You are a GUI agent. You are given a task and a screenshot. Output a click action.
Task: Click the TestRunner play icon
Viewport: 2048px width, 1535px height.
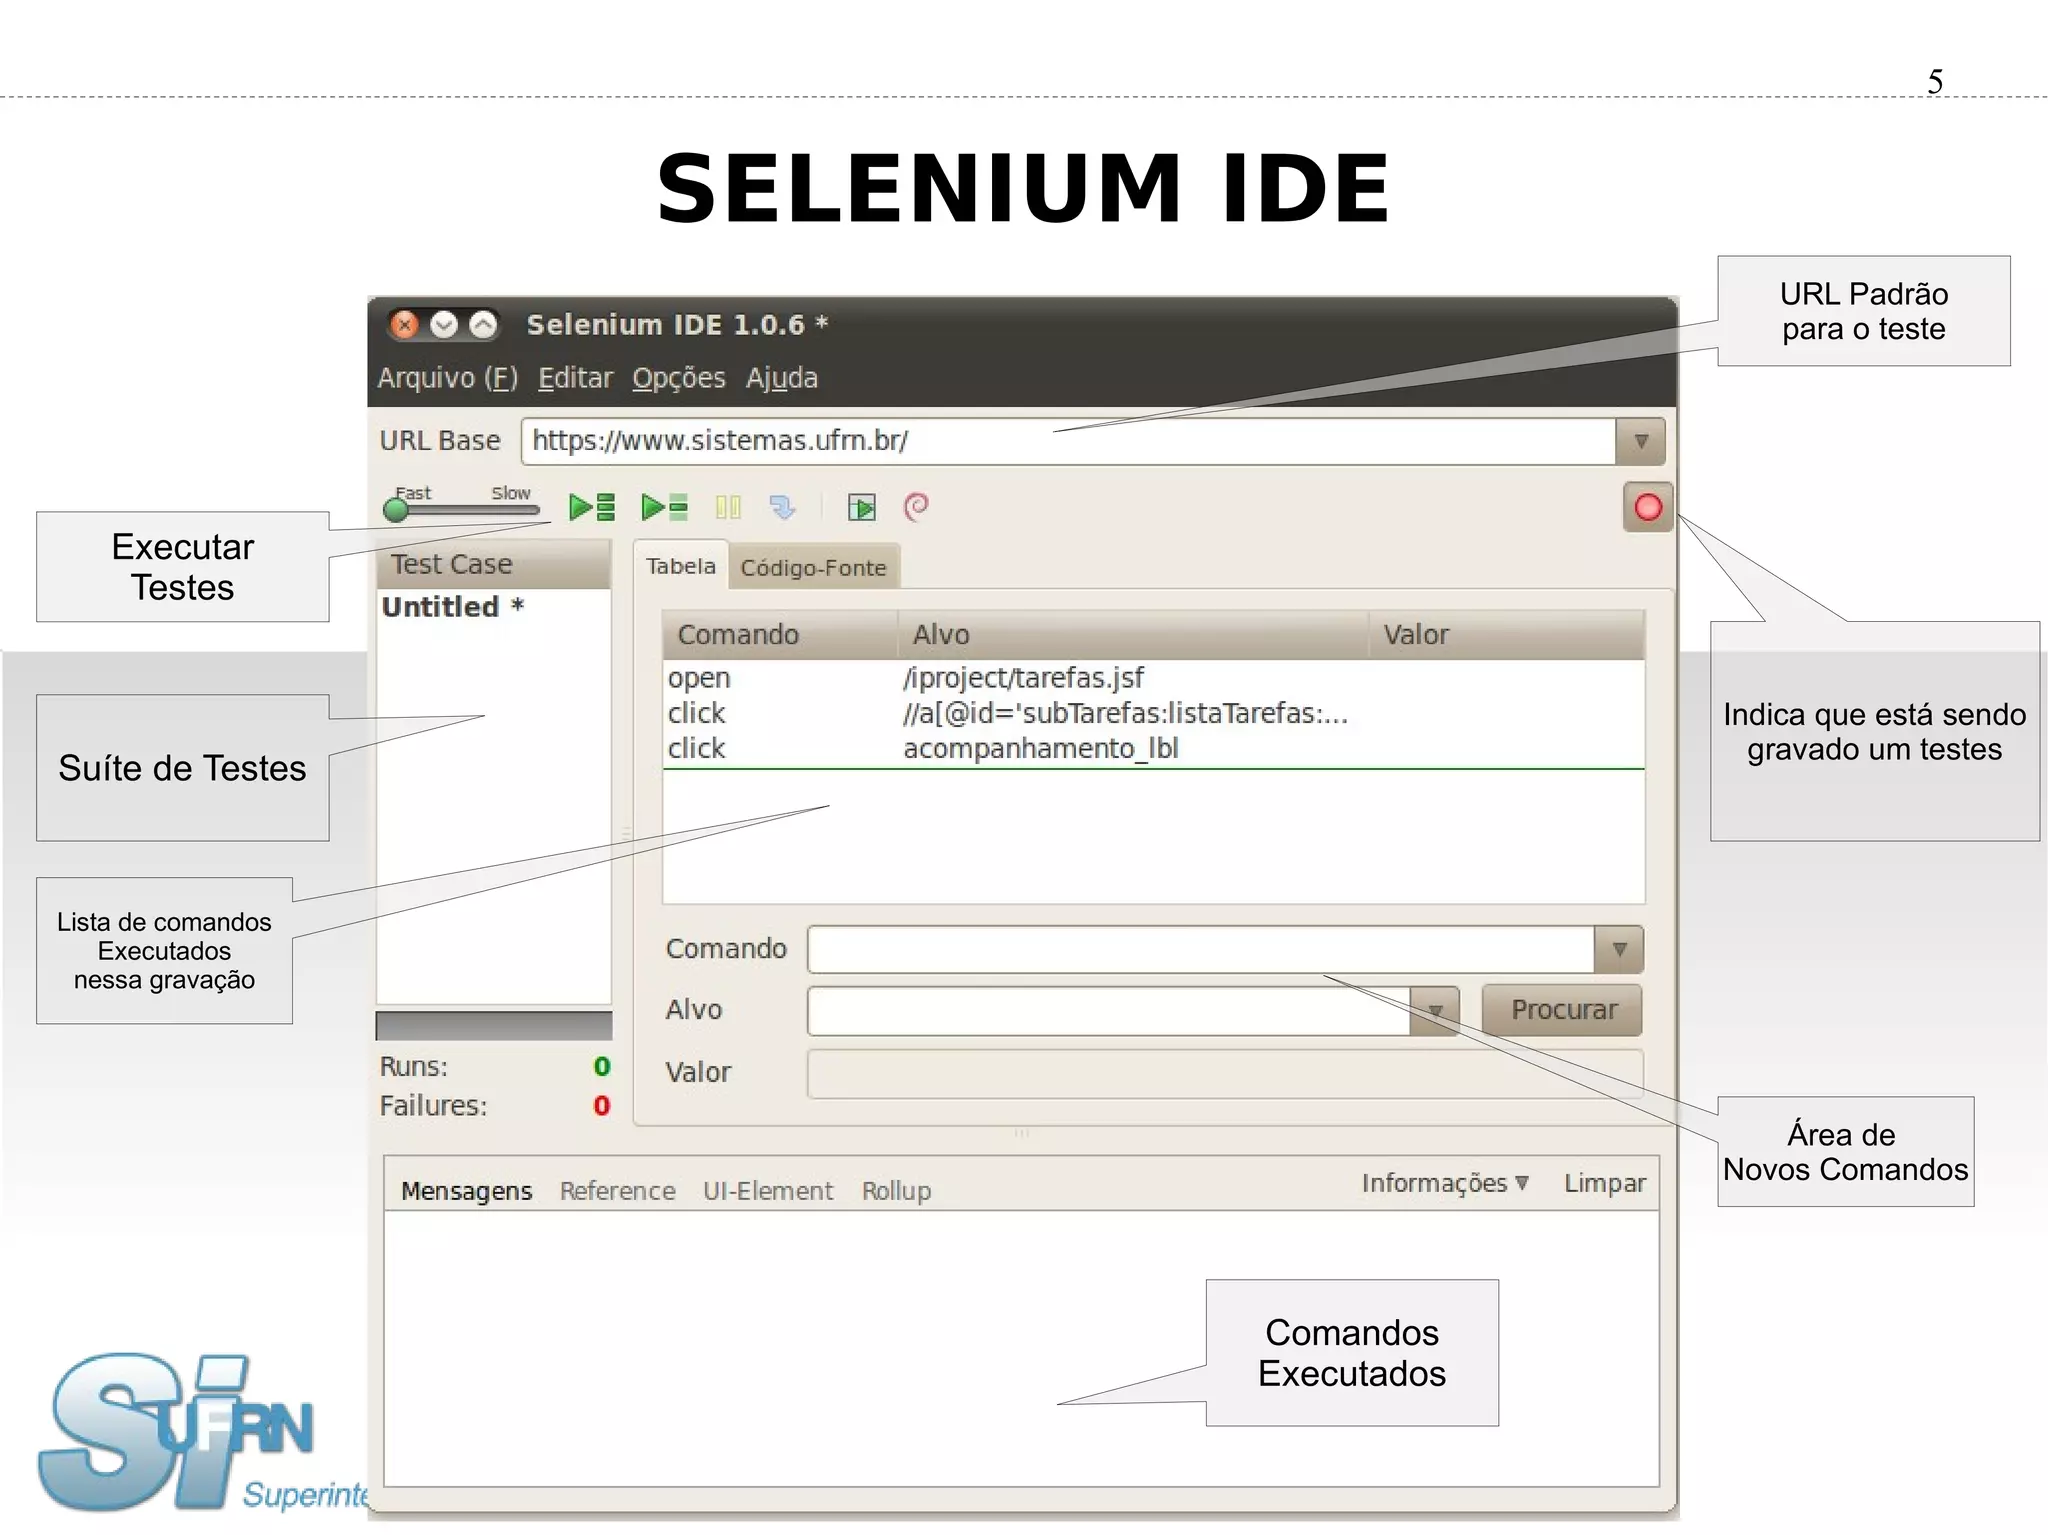click(x=861, y=507)
